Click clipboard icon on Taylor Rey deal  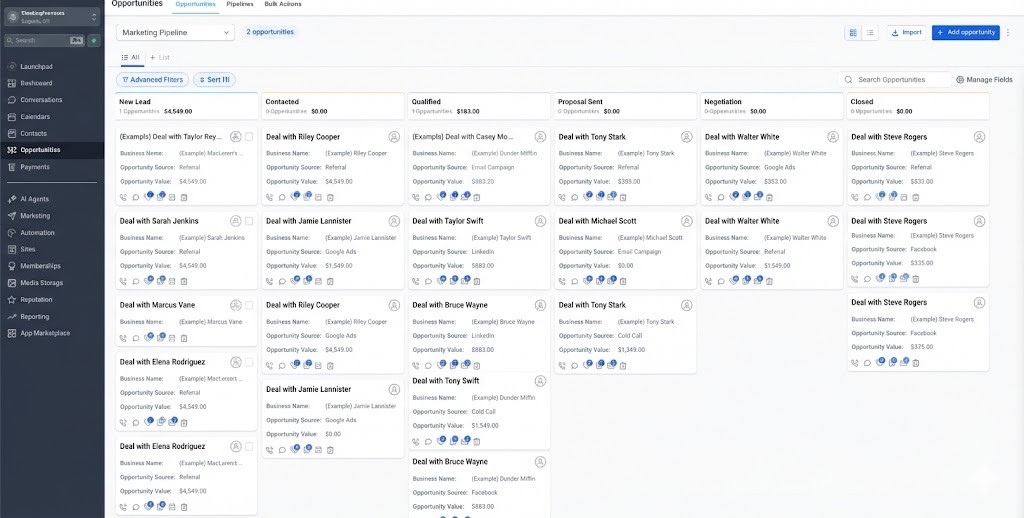tap(184, 197)
